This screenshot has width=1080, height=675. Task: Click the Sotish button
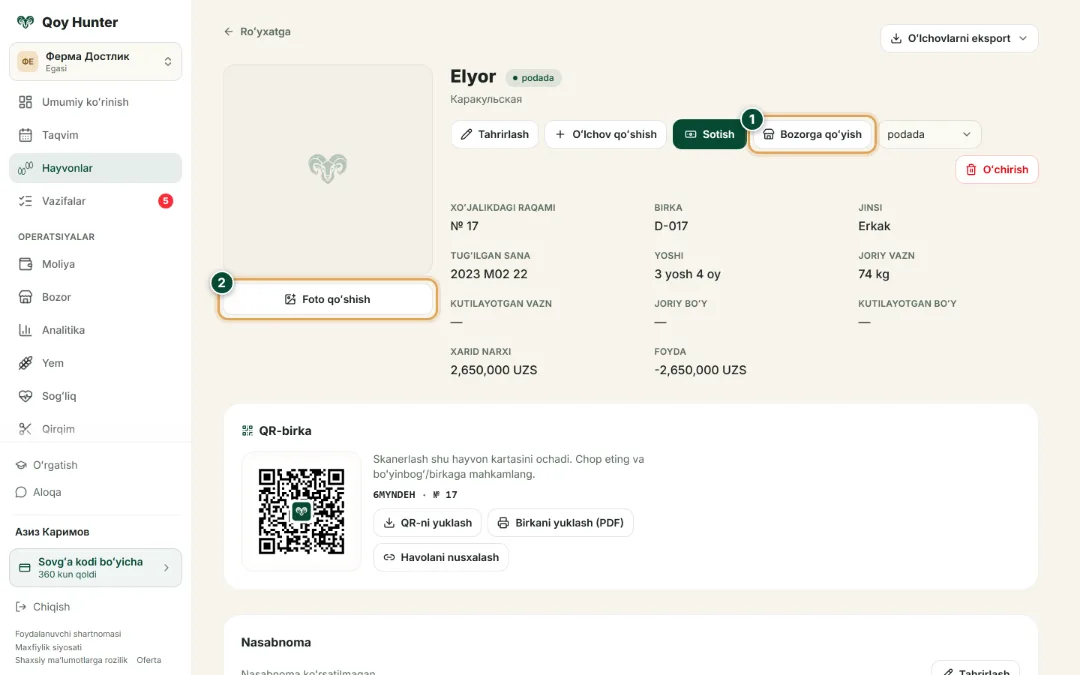point(709,134)
